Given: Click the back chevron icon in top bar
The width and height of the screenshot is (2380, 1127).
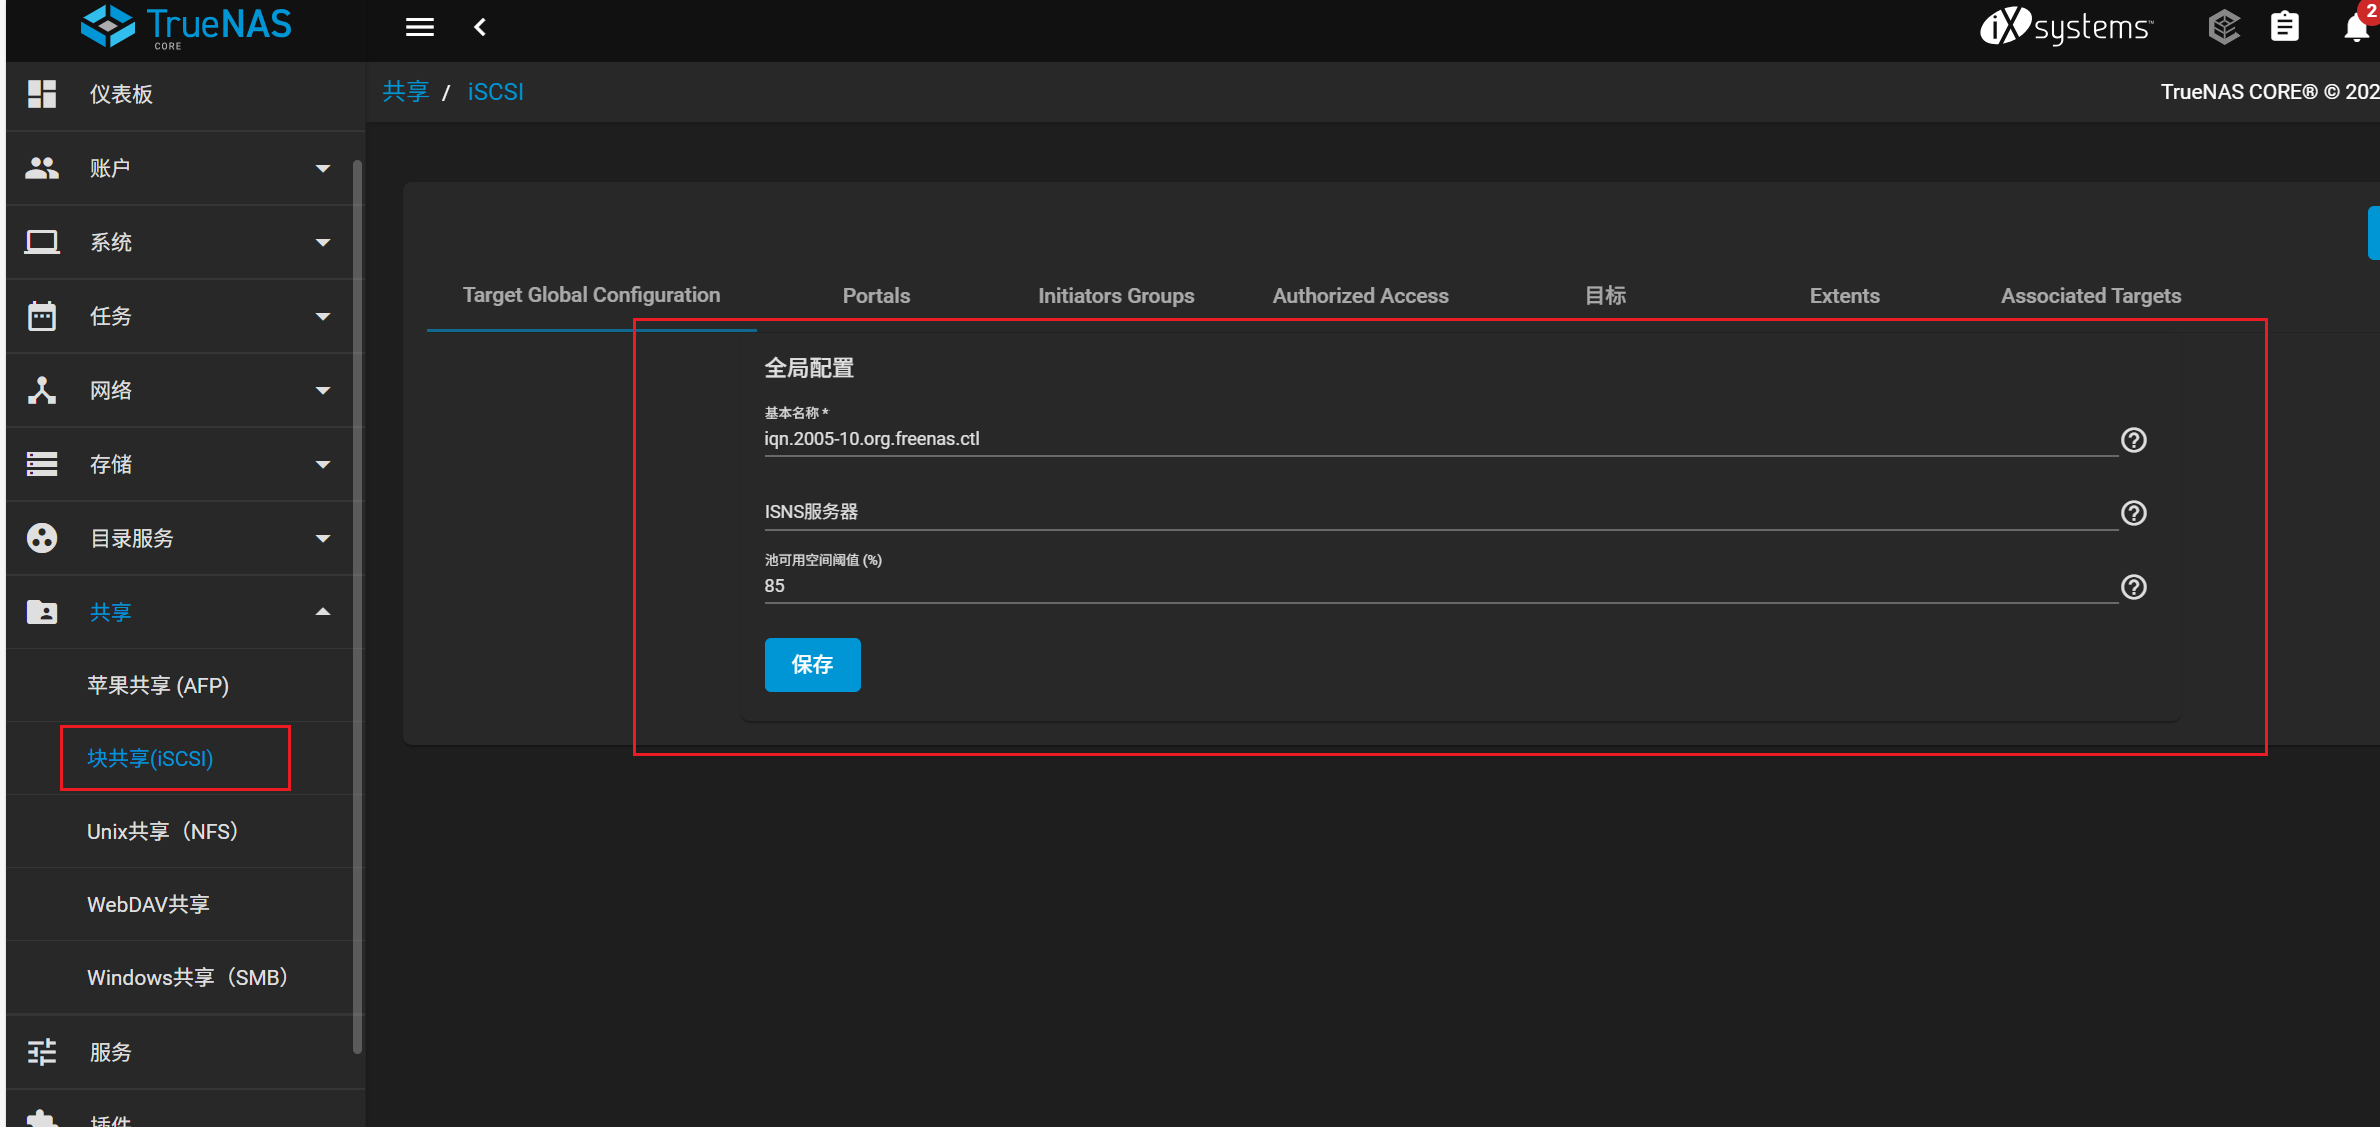Looking at the screenshot, I should tap(480, 27).
